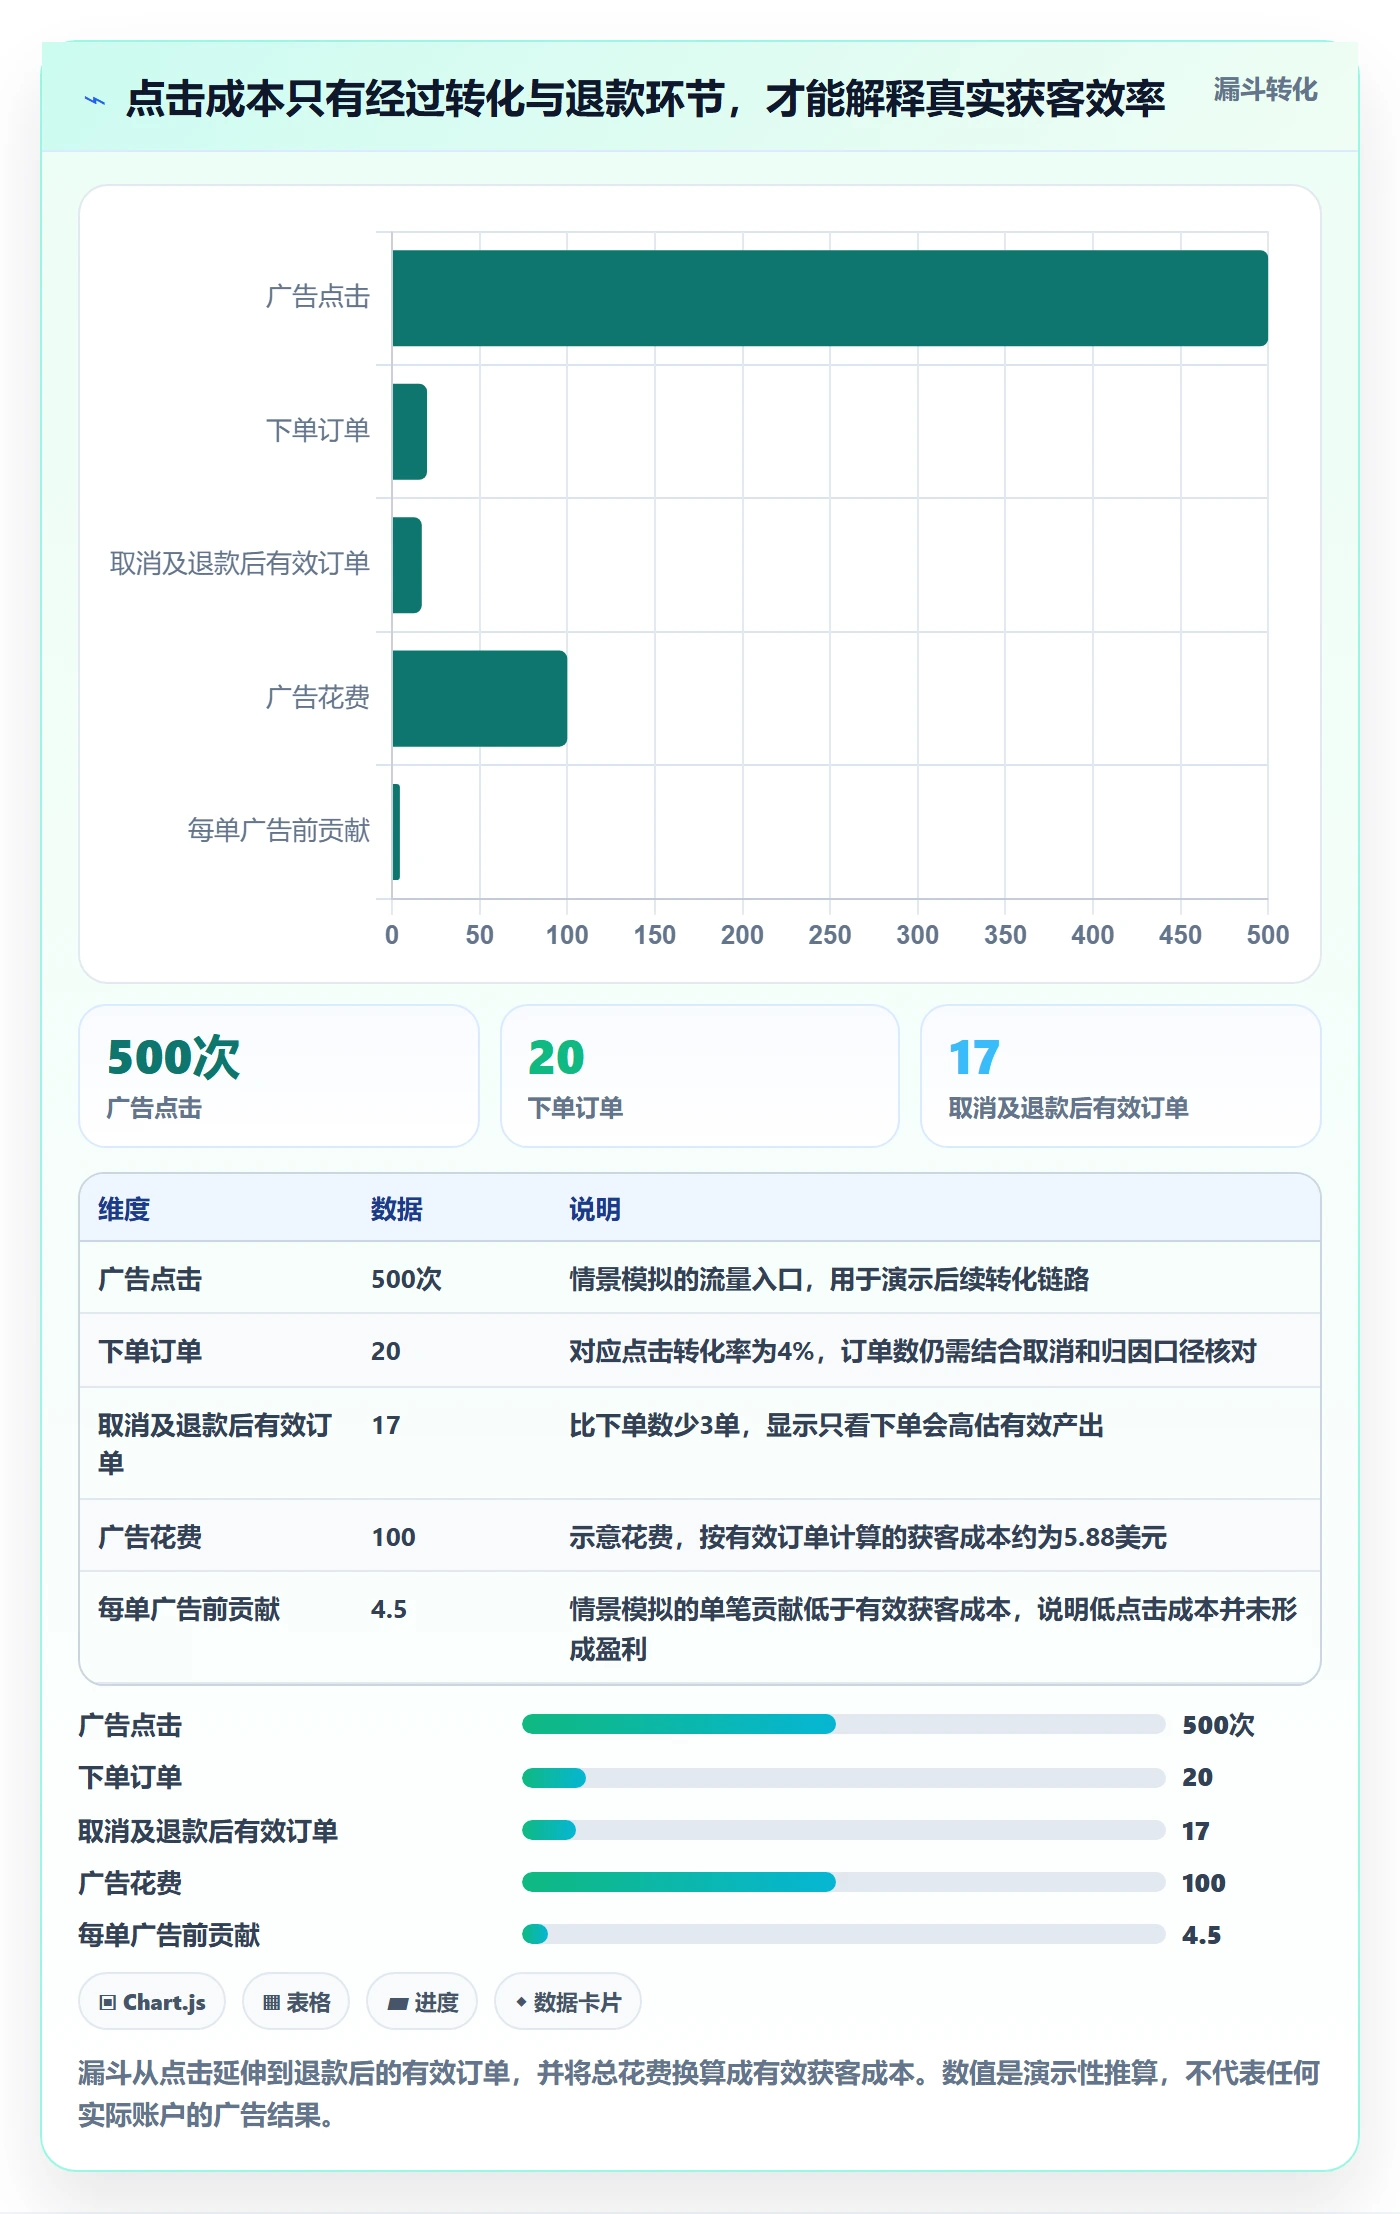Click the 广告点击 bar in the chart
1400x2214 pixels.
tap(830, 298)
